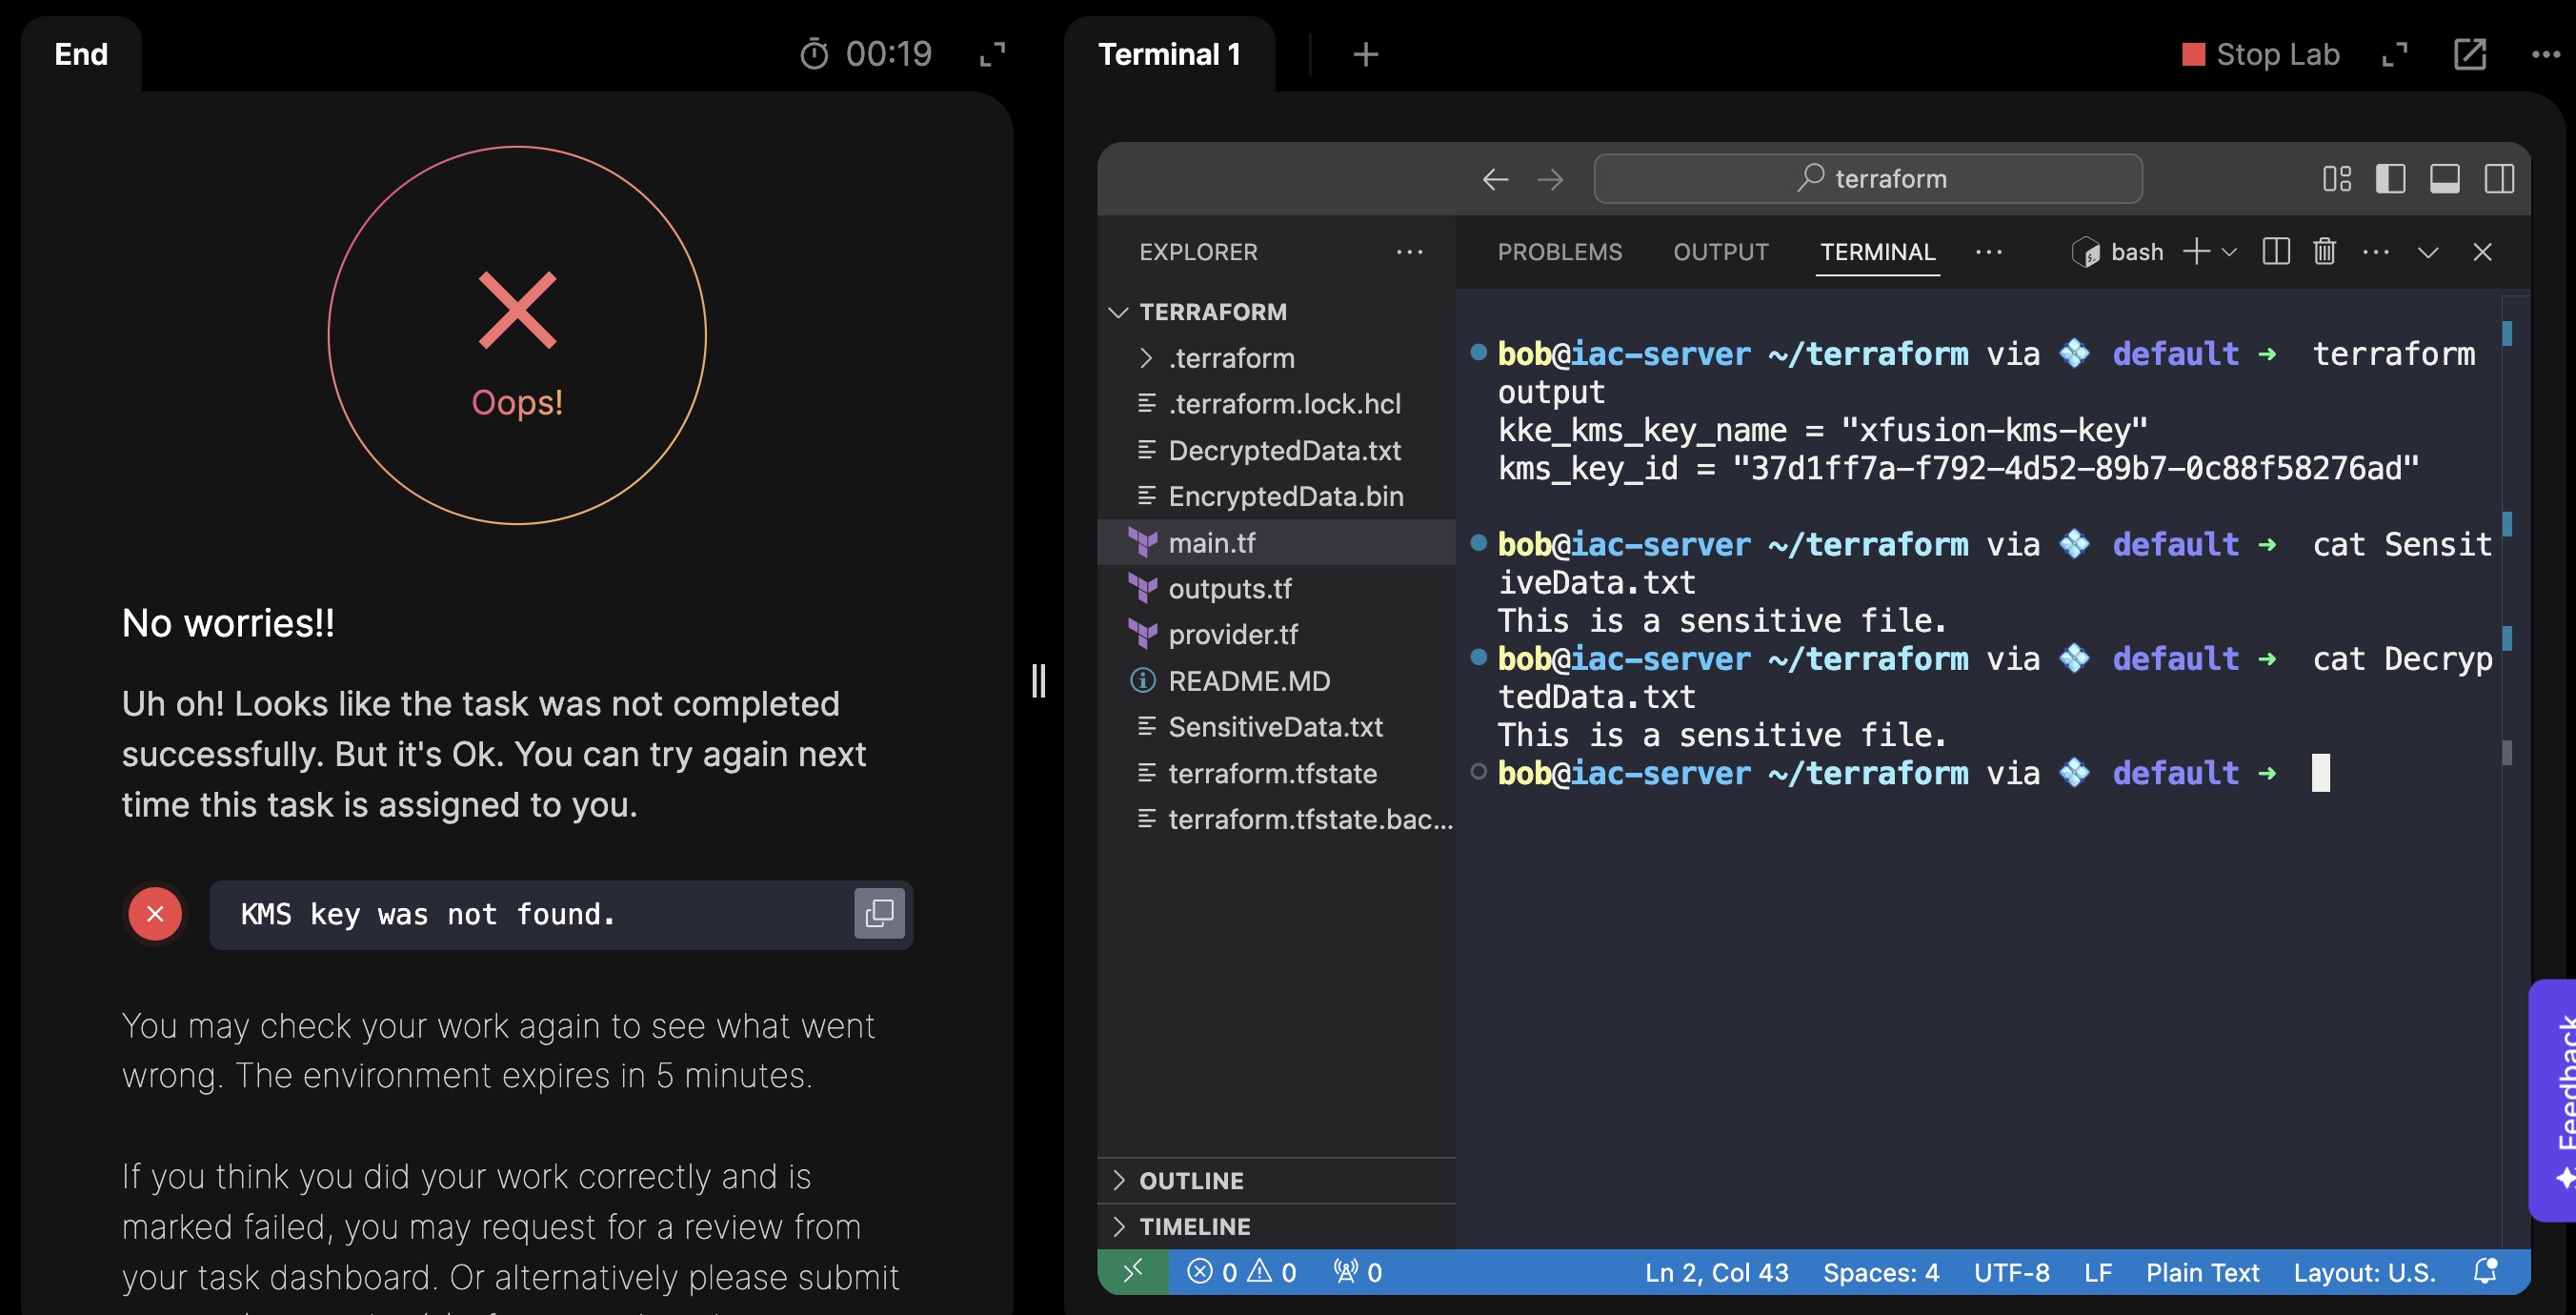Click the terraform search field

pyautogui.click(x=1867, y=179)
